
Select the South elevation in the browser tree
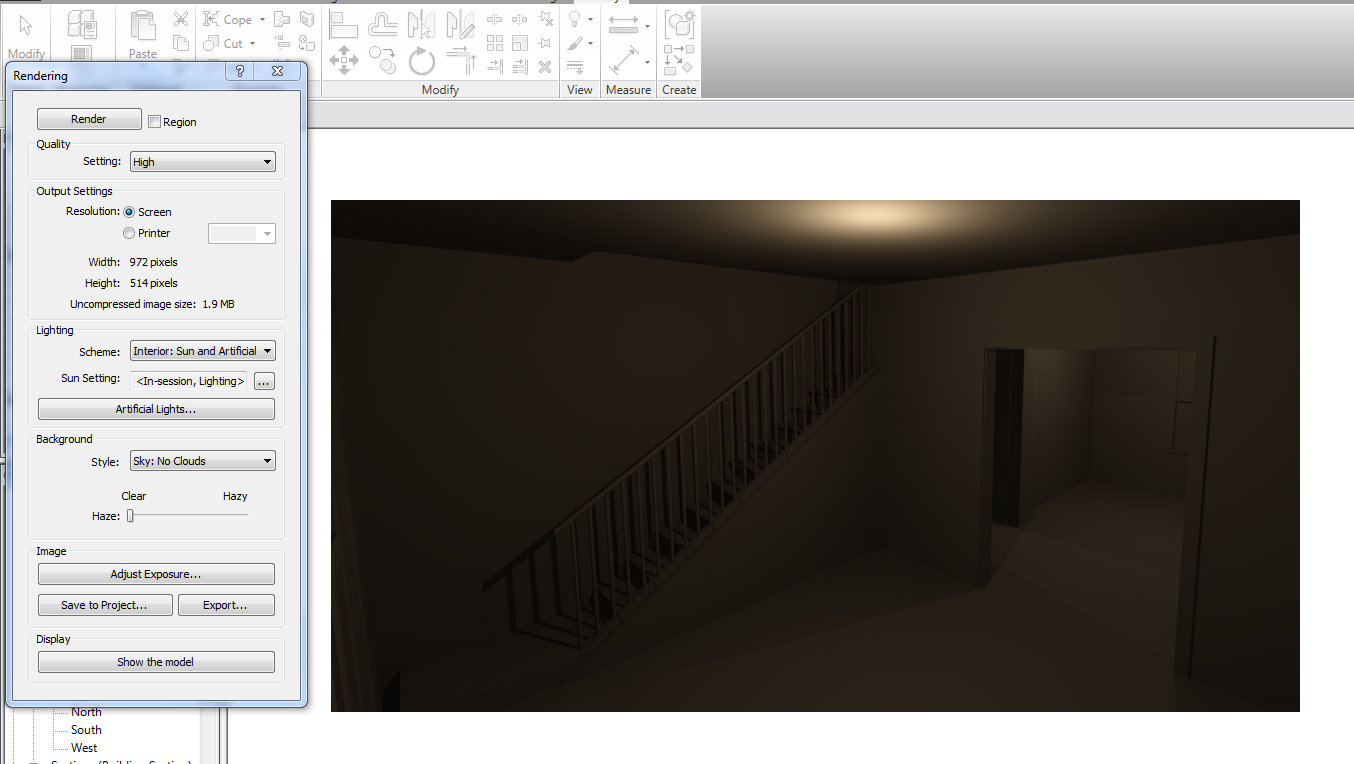[x=86, y=730]
